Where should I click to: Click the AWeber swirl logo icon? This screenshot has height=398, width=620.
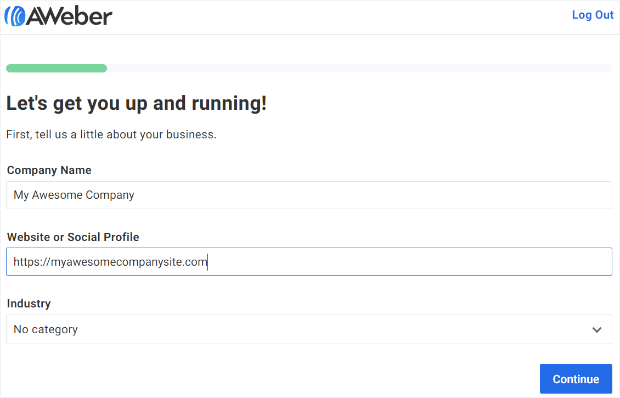[15, 16]
